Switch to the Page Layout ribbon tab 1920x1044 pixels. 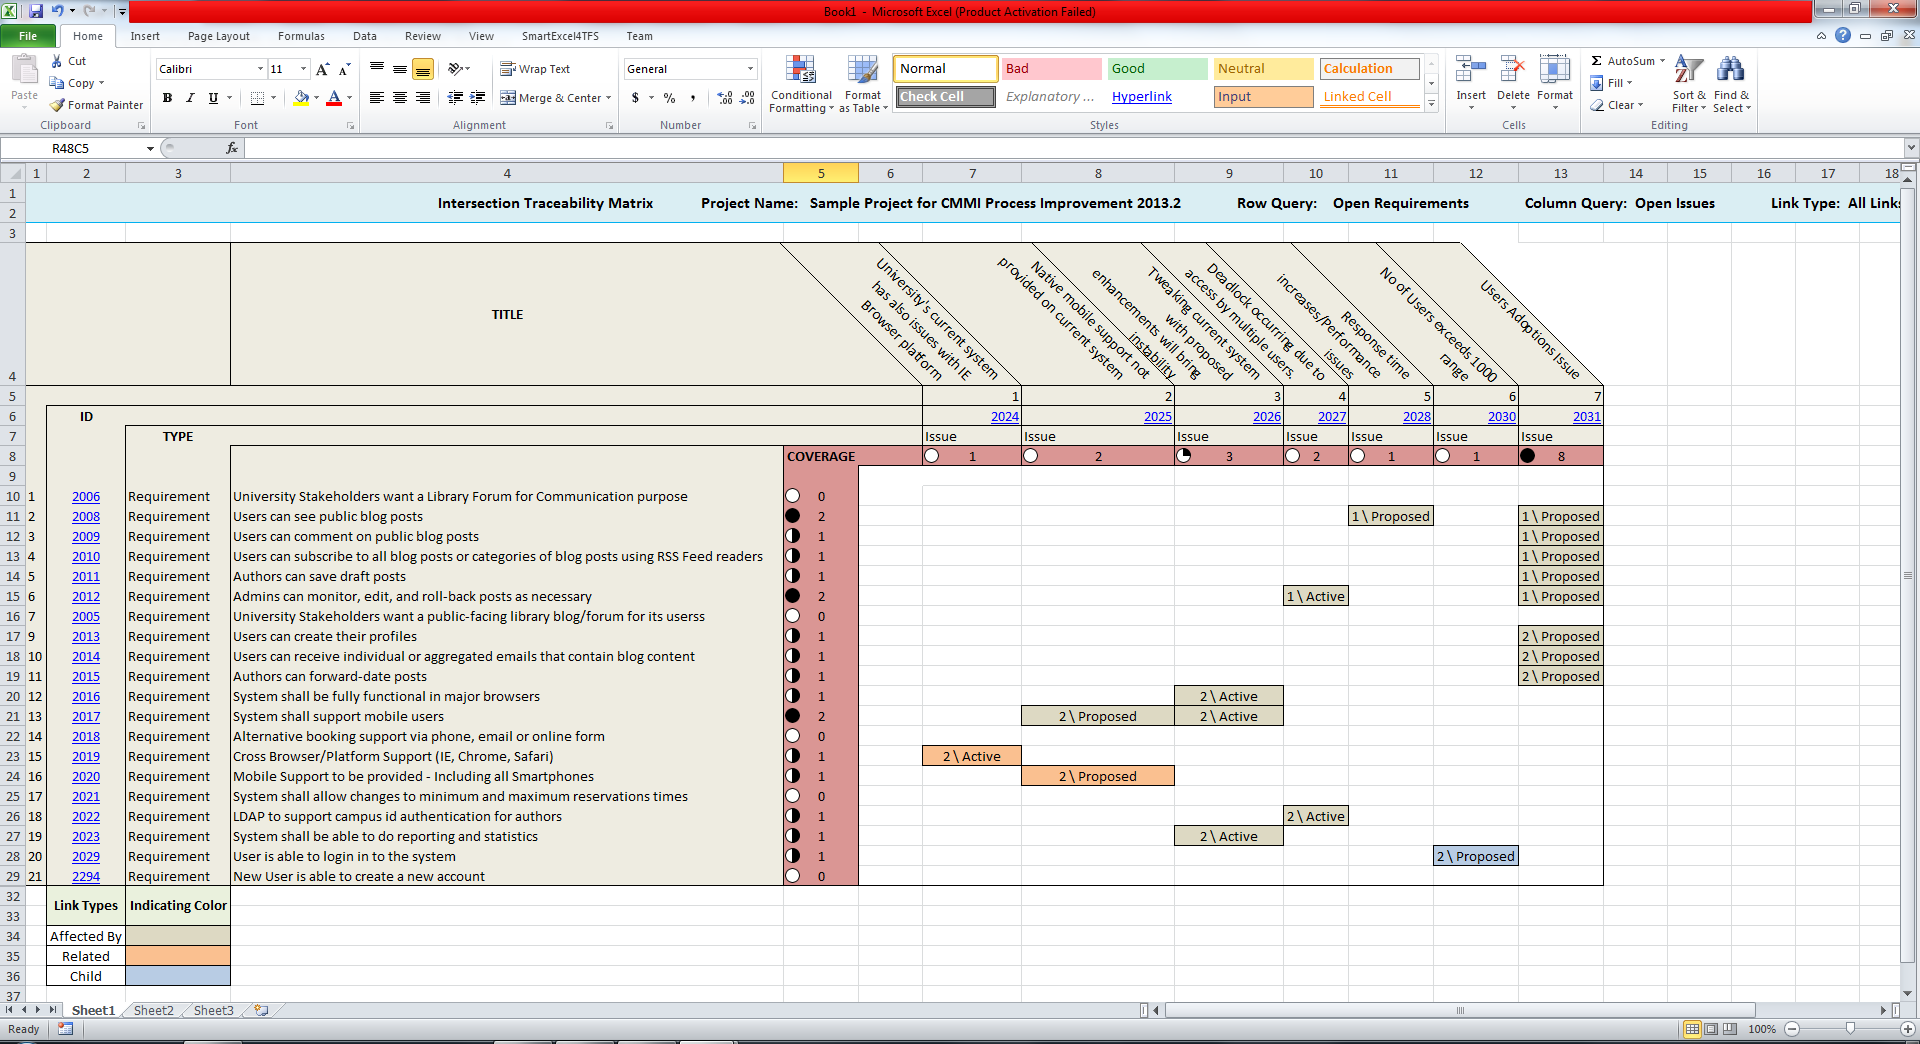point(218,36)
